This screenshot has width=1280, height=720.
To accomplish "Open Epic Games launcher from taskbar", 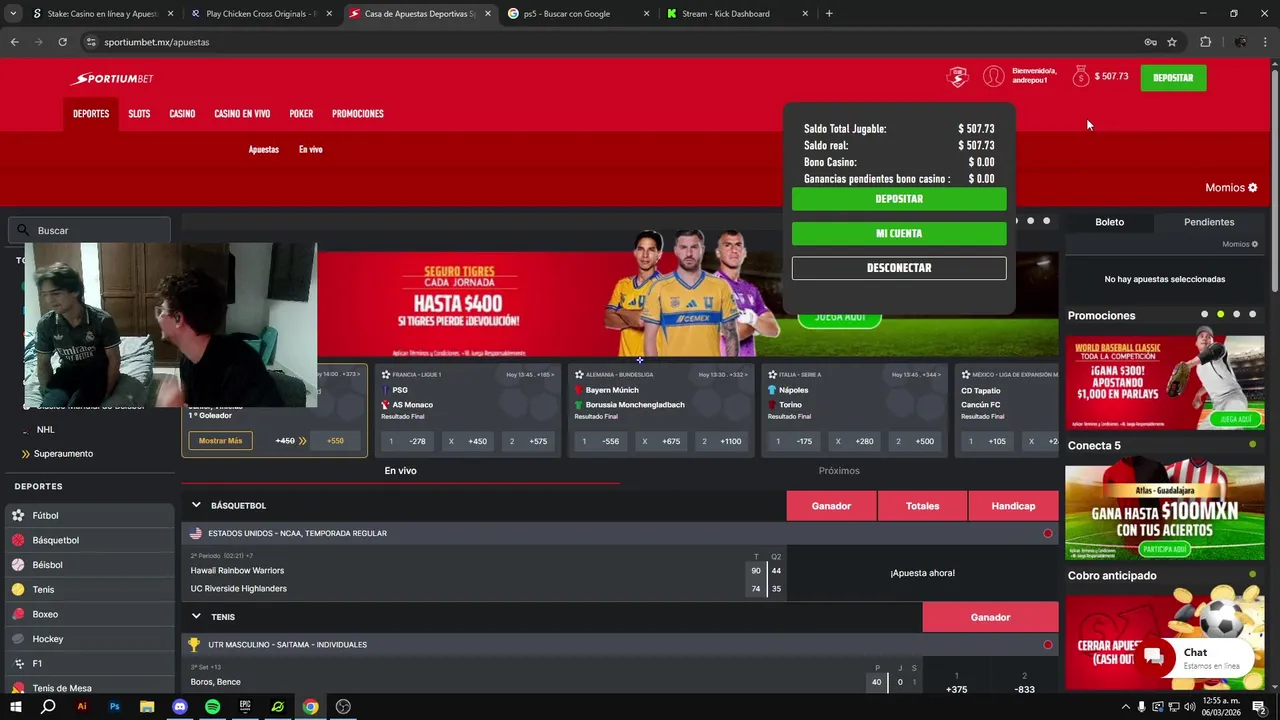I will coord(245,706).
